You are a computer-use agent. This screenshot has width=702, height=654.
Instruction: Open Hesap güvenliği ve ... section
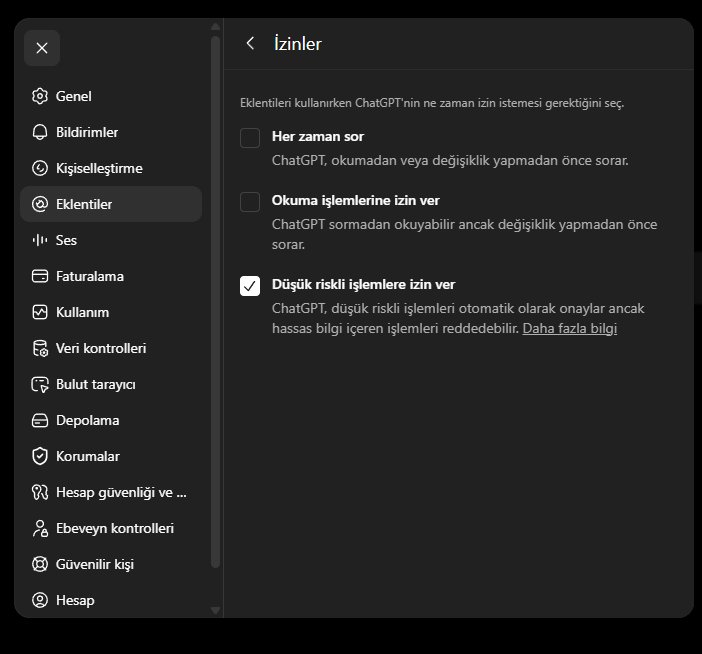coord(111,492)
